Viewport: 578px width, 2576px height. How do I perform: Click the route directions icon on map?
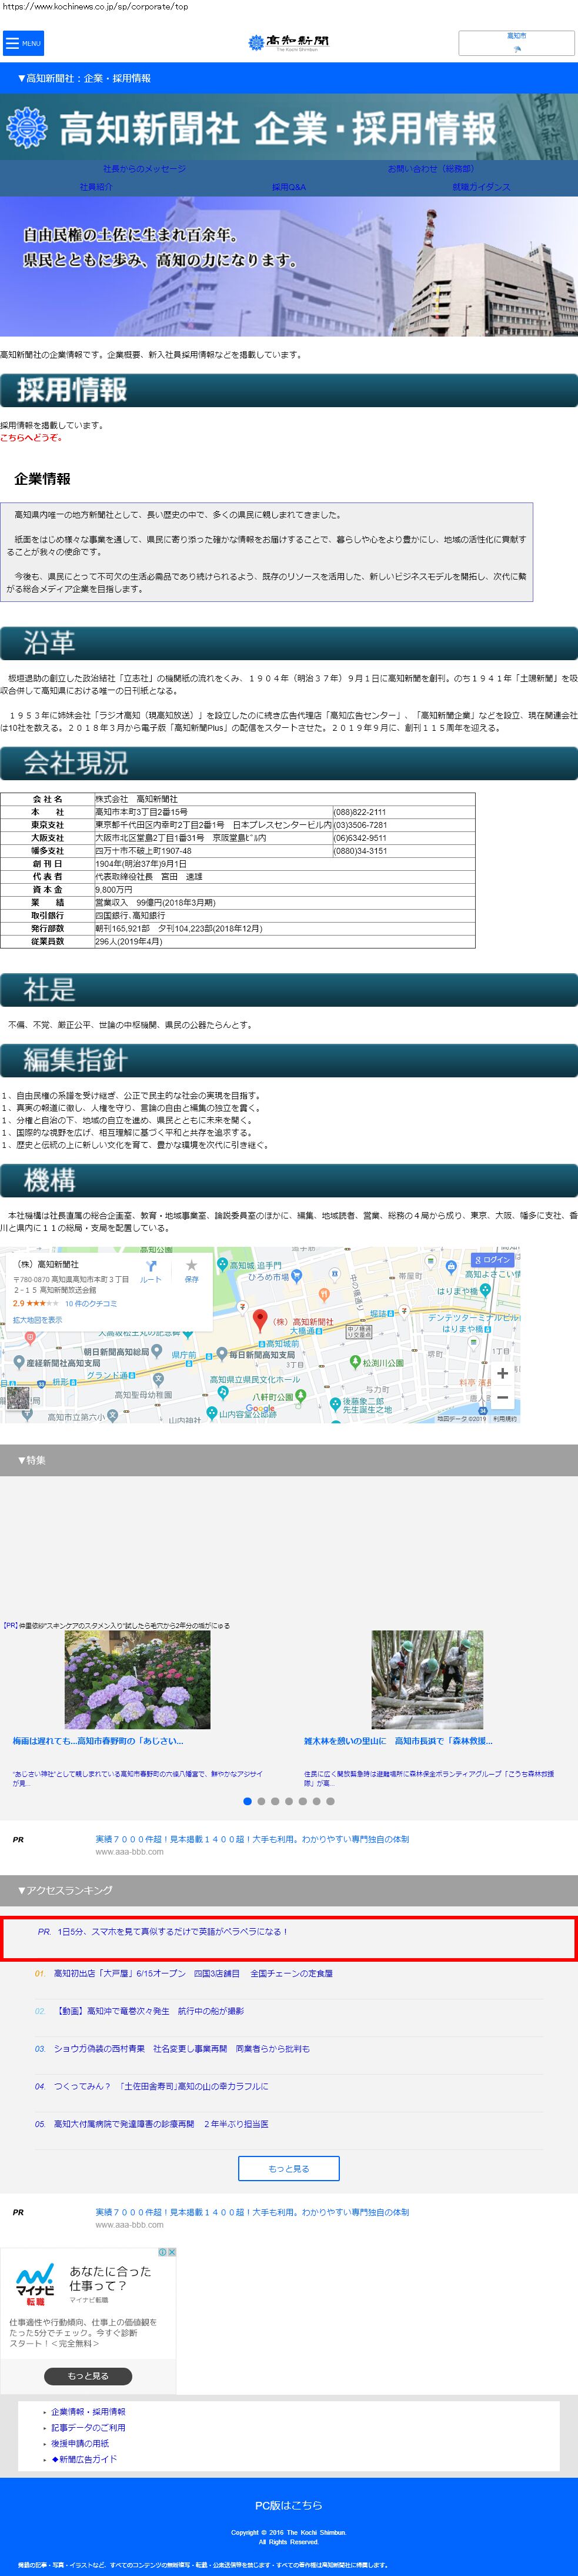(150, 1270)
